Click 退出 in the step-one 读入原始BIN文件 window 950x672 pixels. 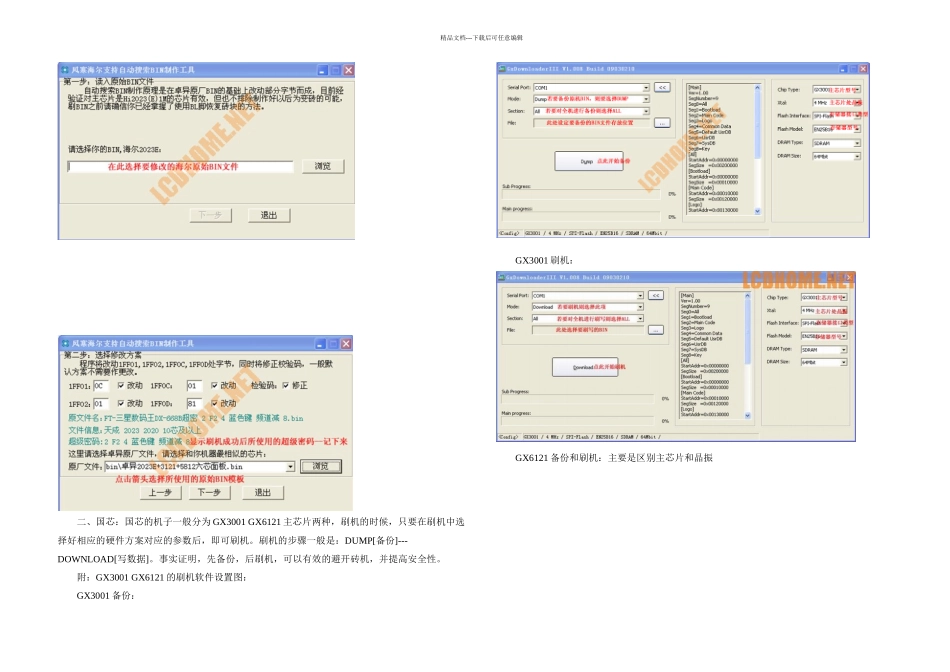[269, 215]
